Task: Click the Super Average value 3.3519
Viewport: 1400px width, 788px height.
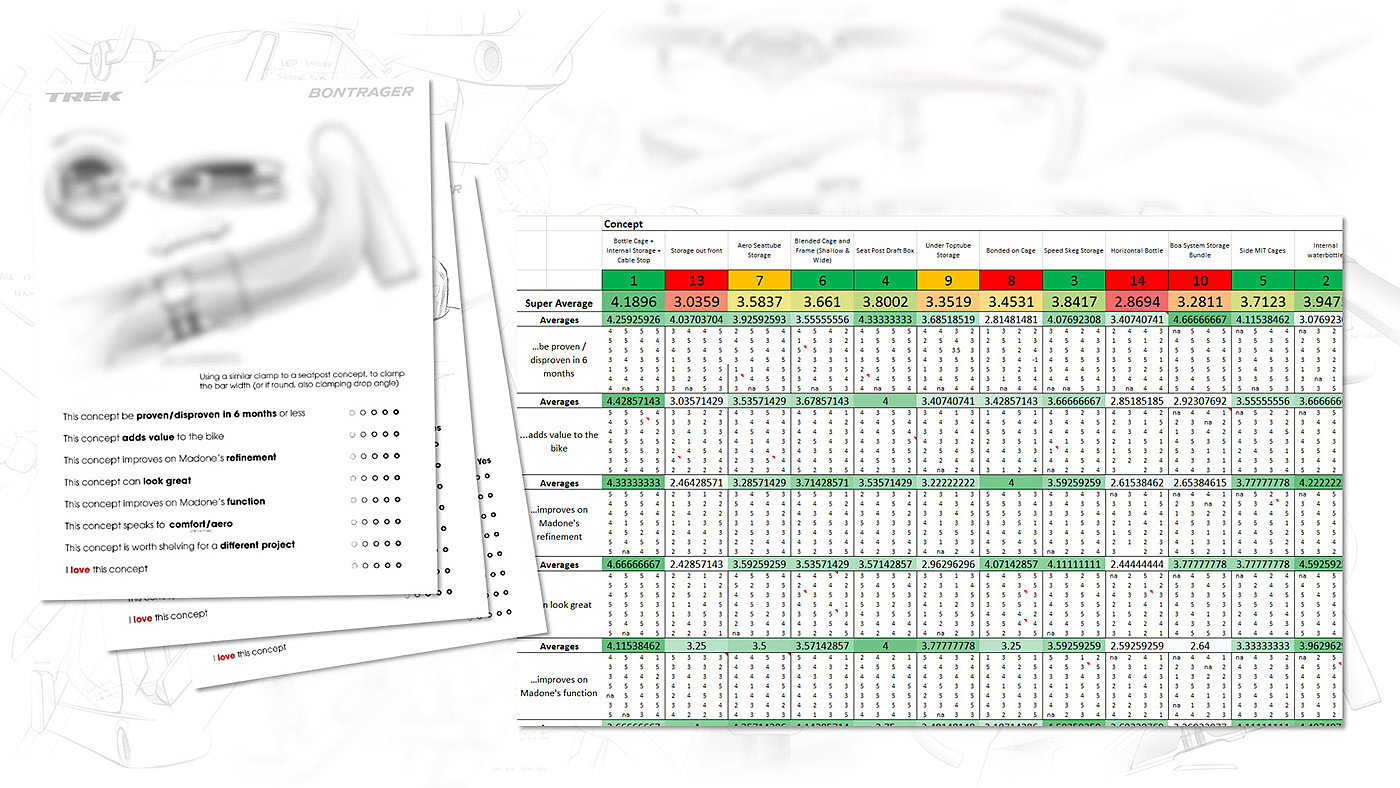Action: point(948,302)
